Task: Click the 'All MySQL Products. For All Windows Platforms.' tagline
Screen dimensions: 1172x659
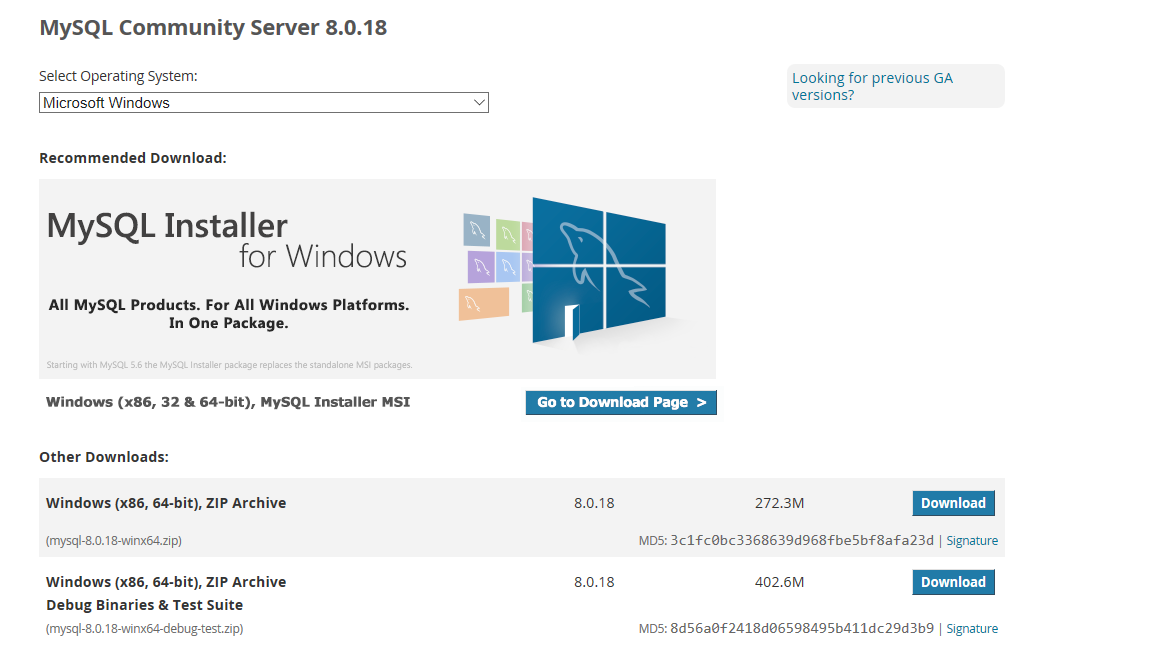Action: (229, 305)
